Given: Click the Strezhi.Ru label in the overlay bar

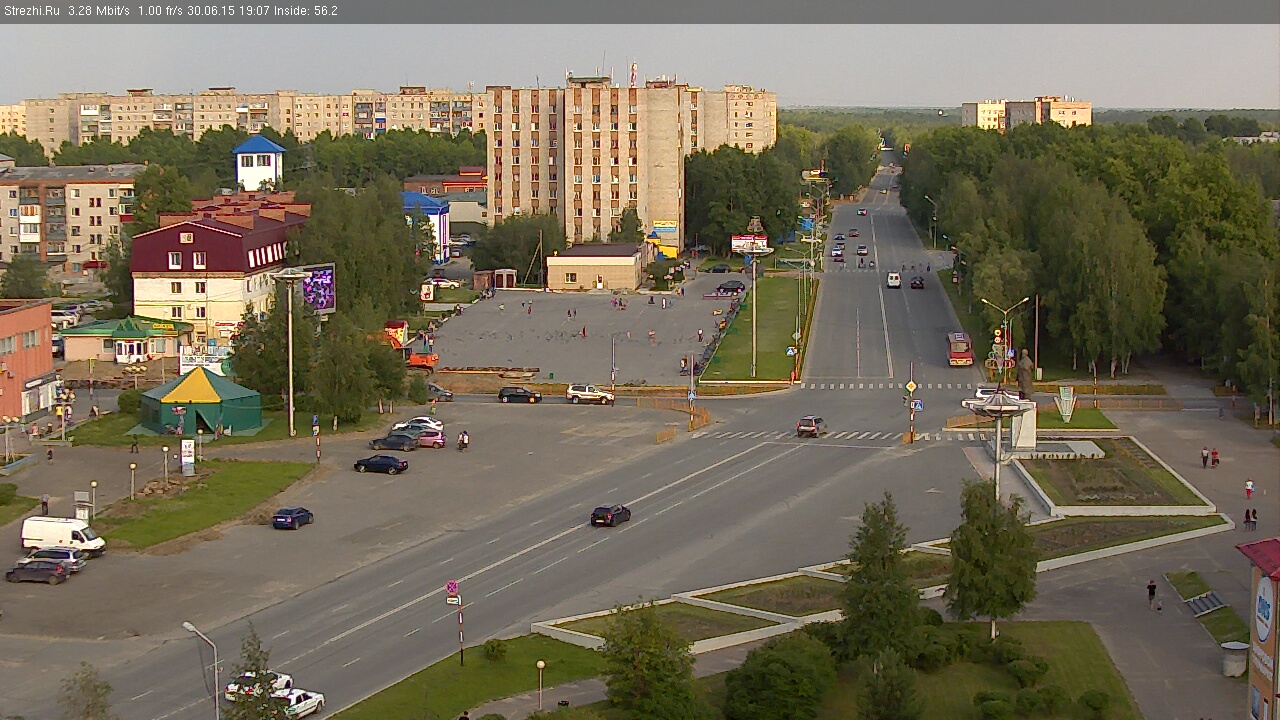Looking at the screenshot, I should (x=31, y=11).
